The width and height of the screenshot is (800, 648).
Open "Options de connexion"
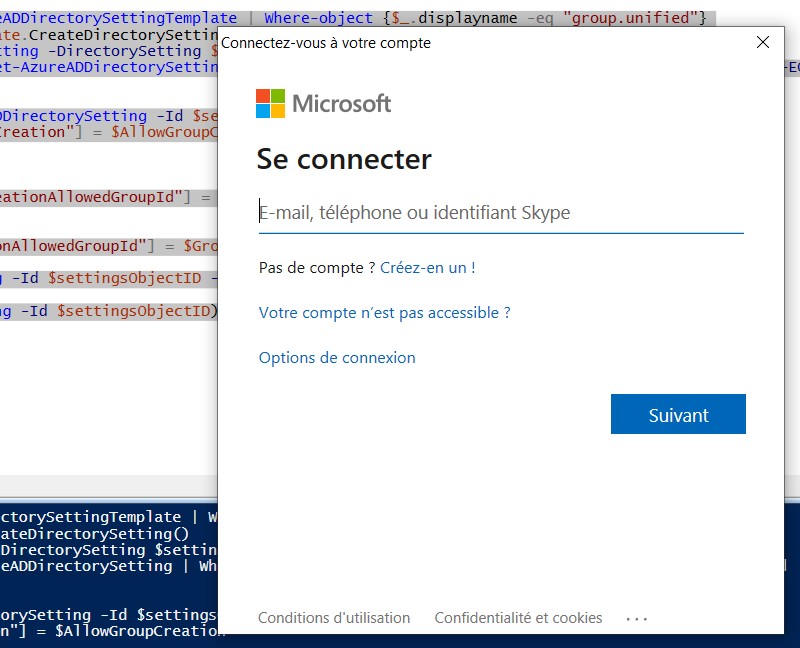click(x=337, y=358)
